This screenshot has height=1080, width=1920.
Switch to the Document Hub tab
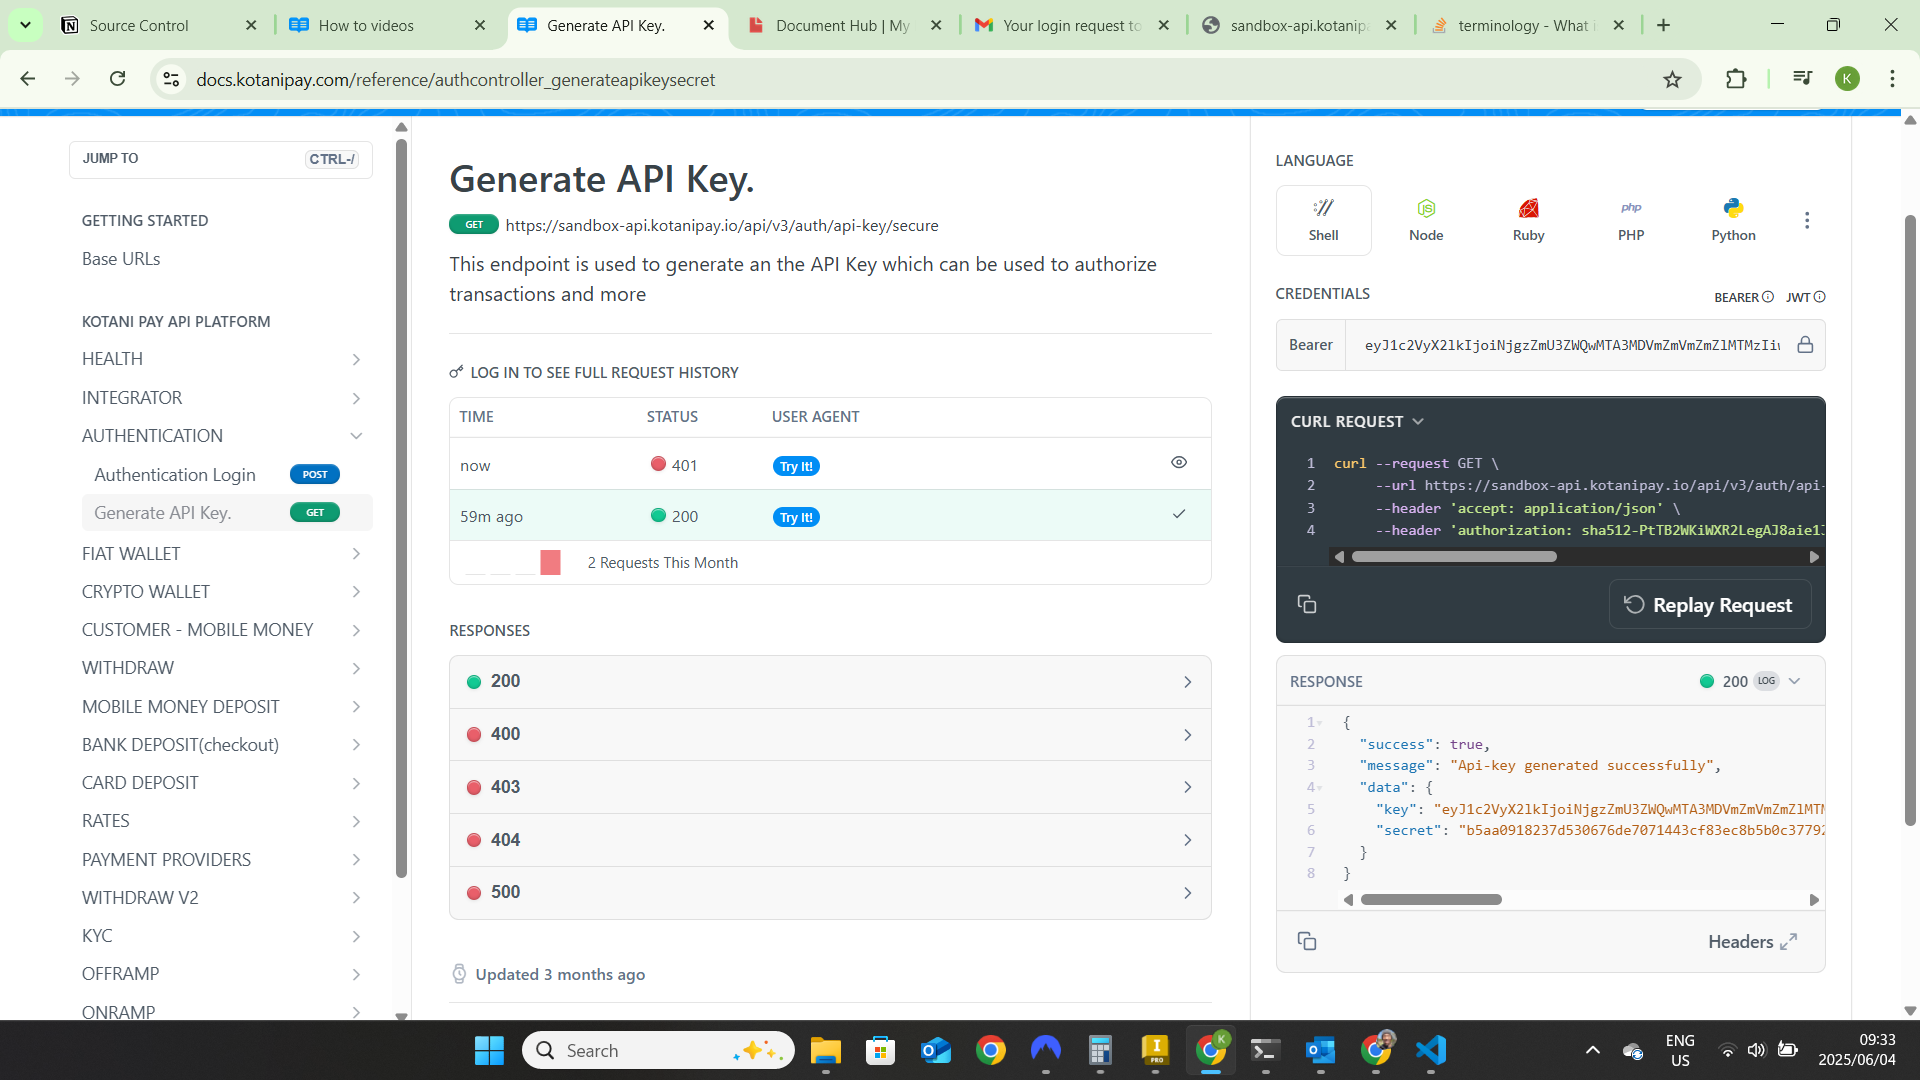click(x=844, y=25)
